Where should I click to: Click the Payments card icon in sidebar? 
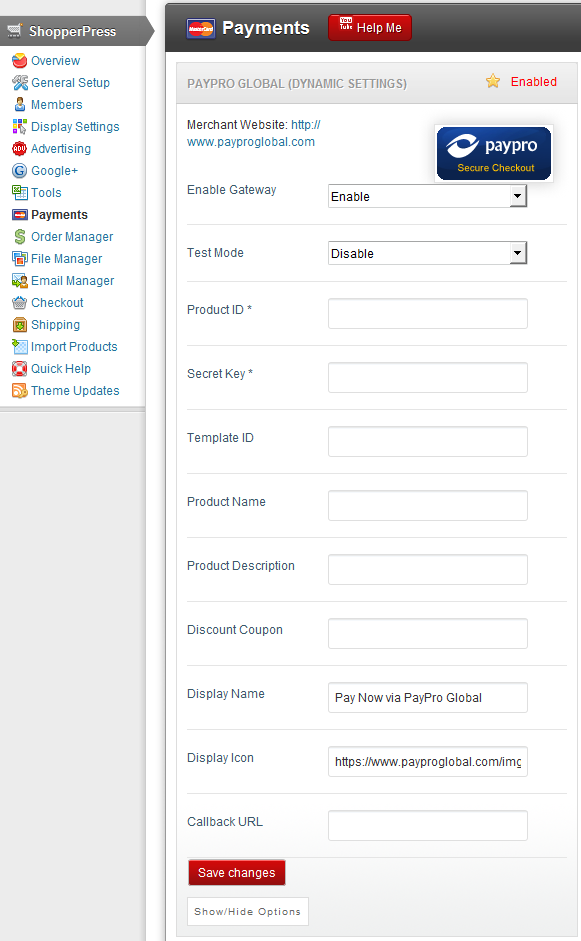(20, 215)
